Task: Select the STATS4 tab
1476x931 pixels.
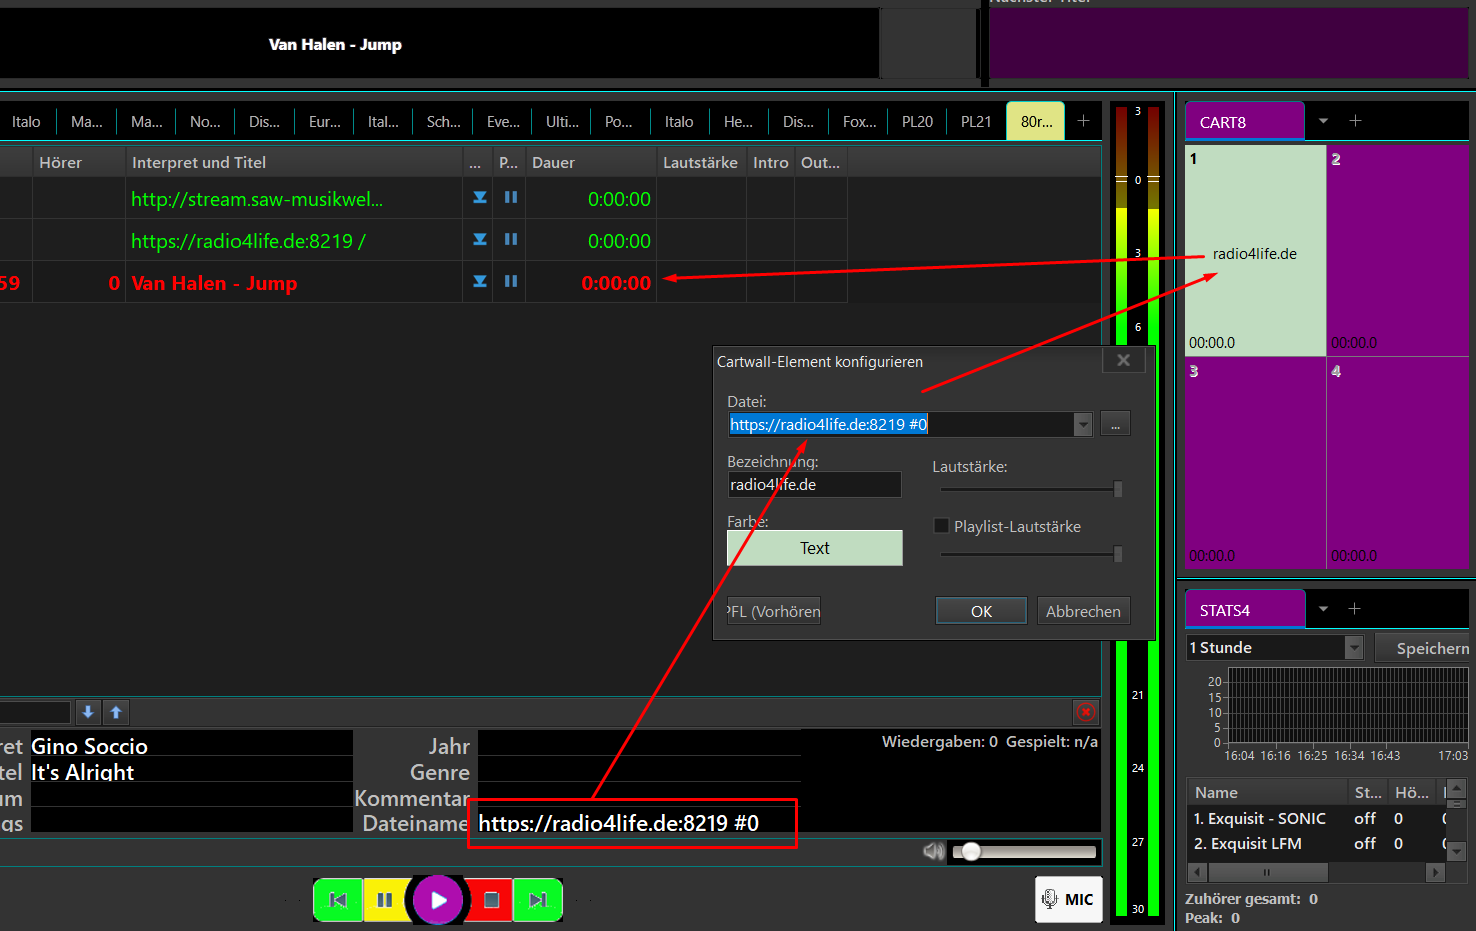Action: point(1244,610)
